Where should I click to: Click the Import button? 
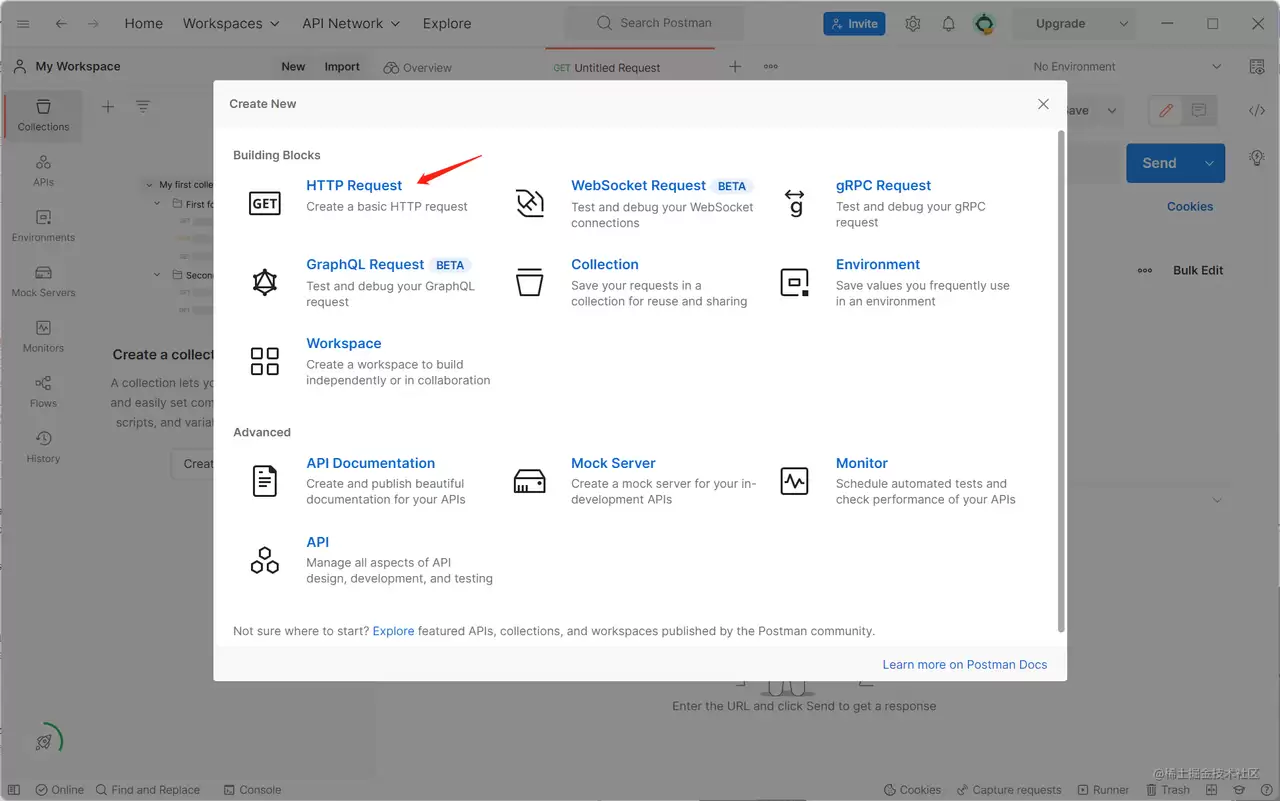[342, 67]
